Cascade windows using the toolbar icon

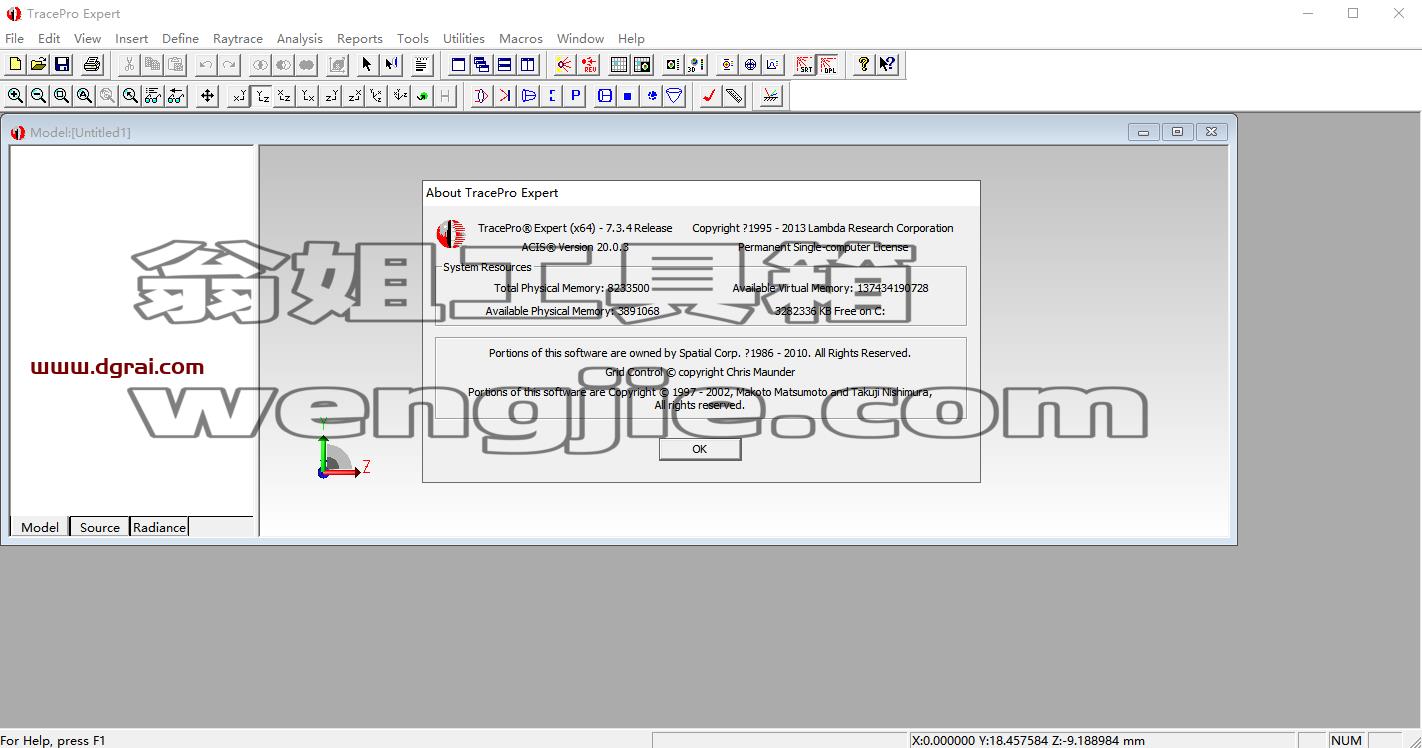tap(481, 64)
